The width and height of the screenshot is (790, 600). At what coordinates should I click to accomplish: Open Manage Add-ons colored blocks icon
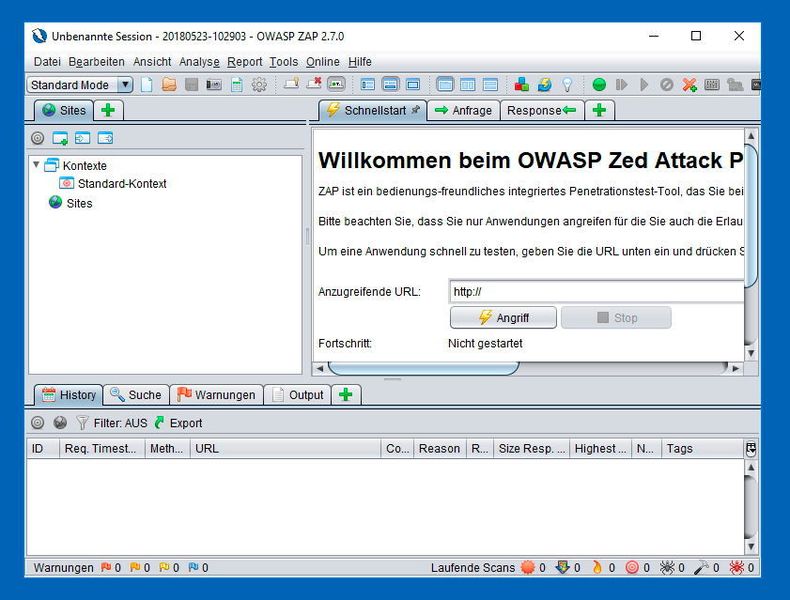[521, 85]
